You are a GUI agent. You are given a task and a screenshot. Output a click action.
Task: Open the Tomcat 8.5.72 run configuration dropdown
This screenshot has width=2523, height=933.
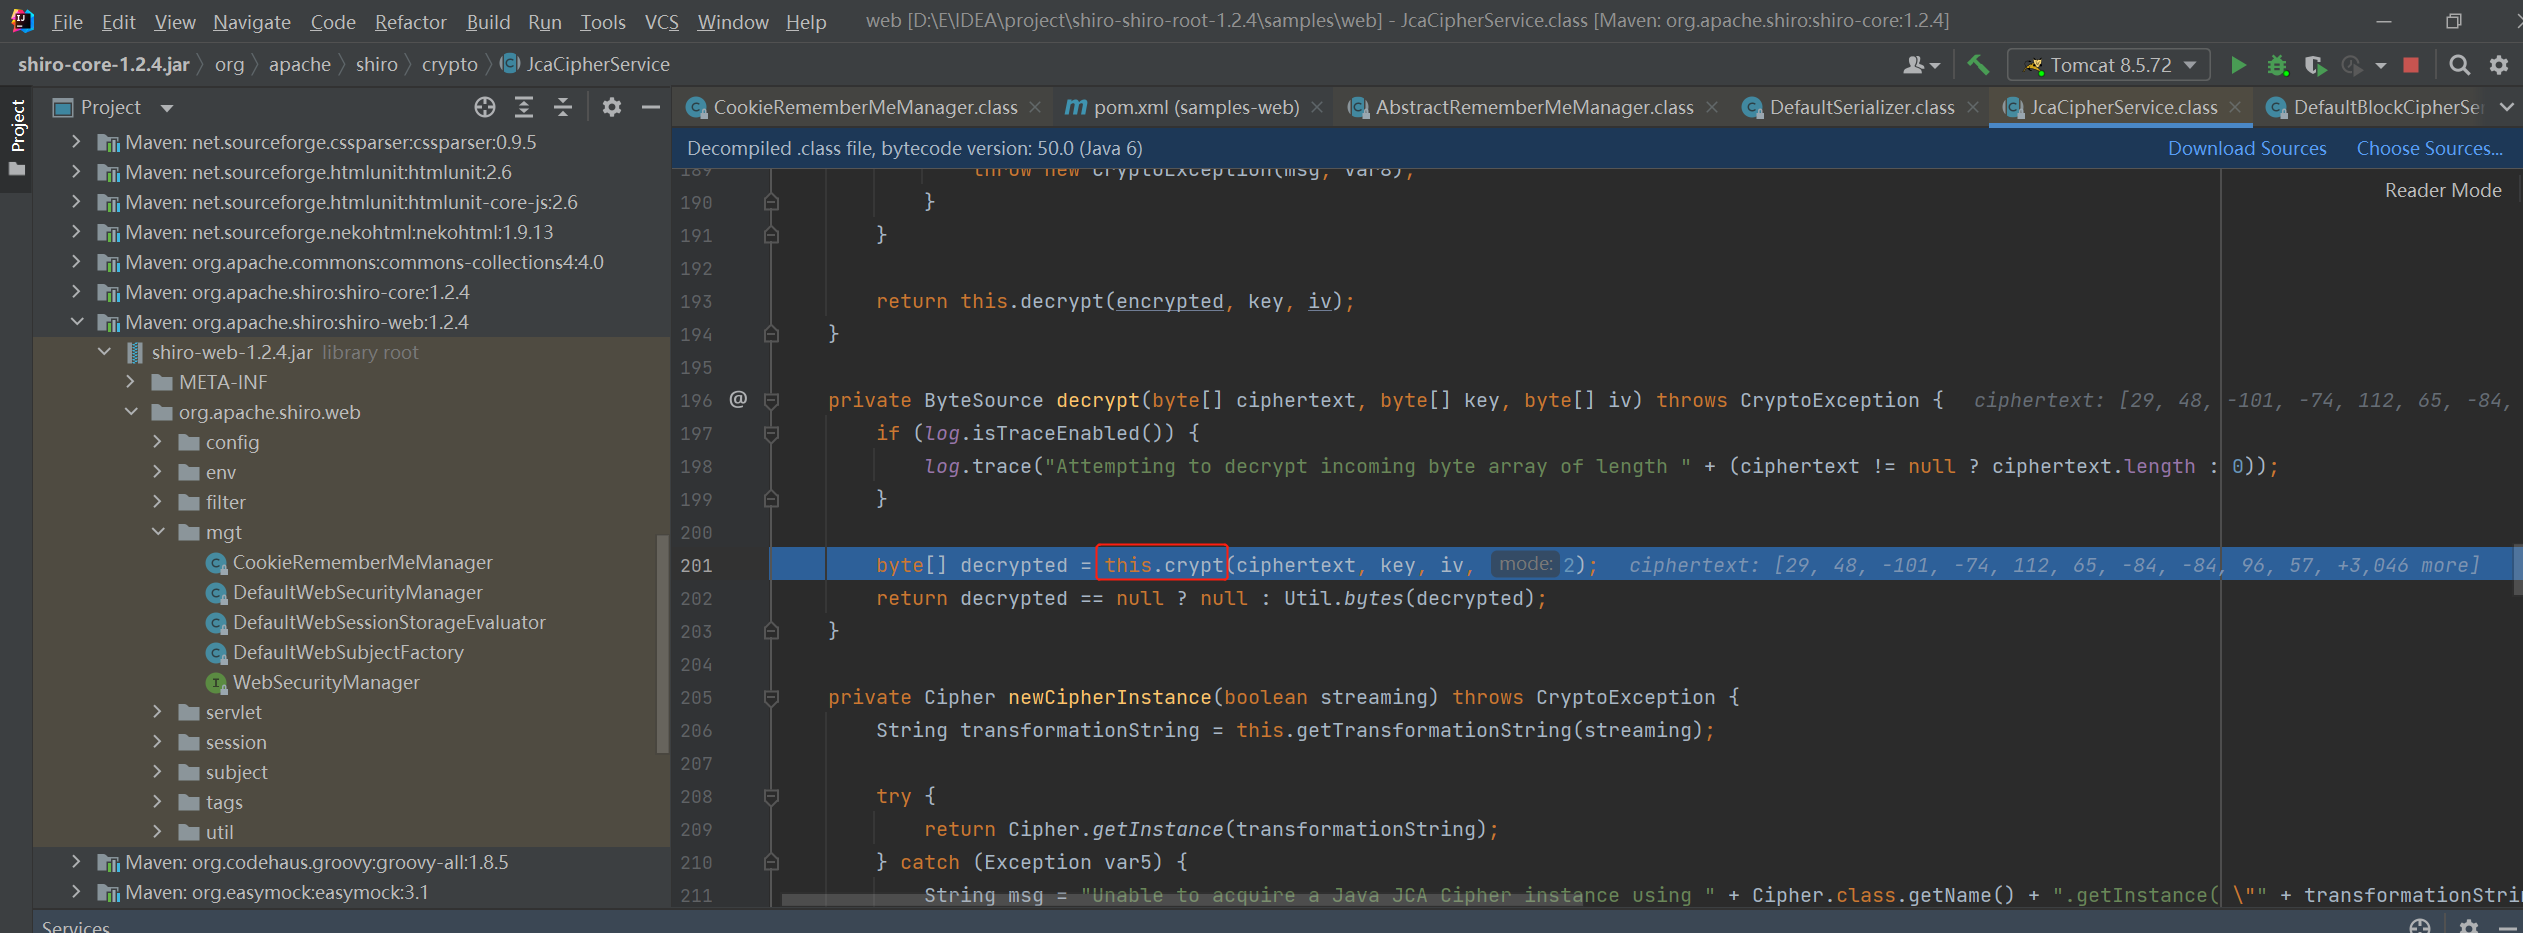click(x=2109, y=65)
